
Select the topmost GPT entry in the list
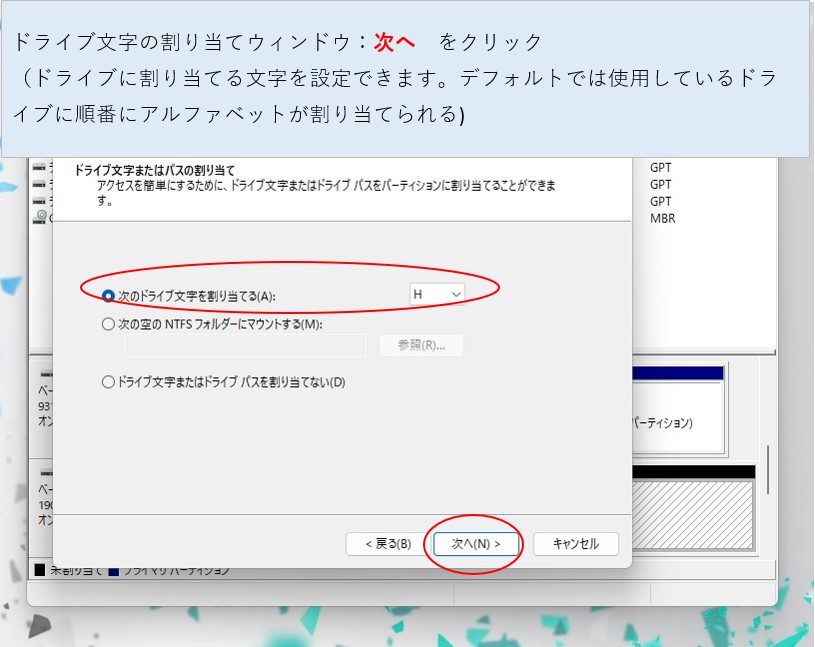click(660, 168)
